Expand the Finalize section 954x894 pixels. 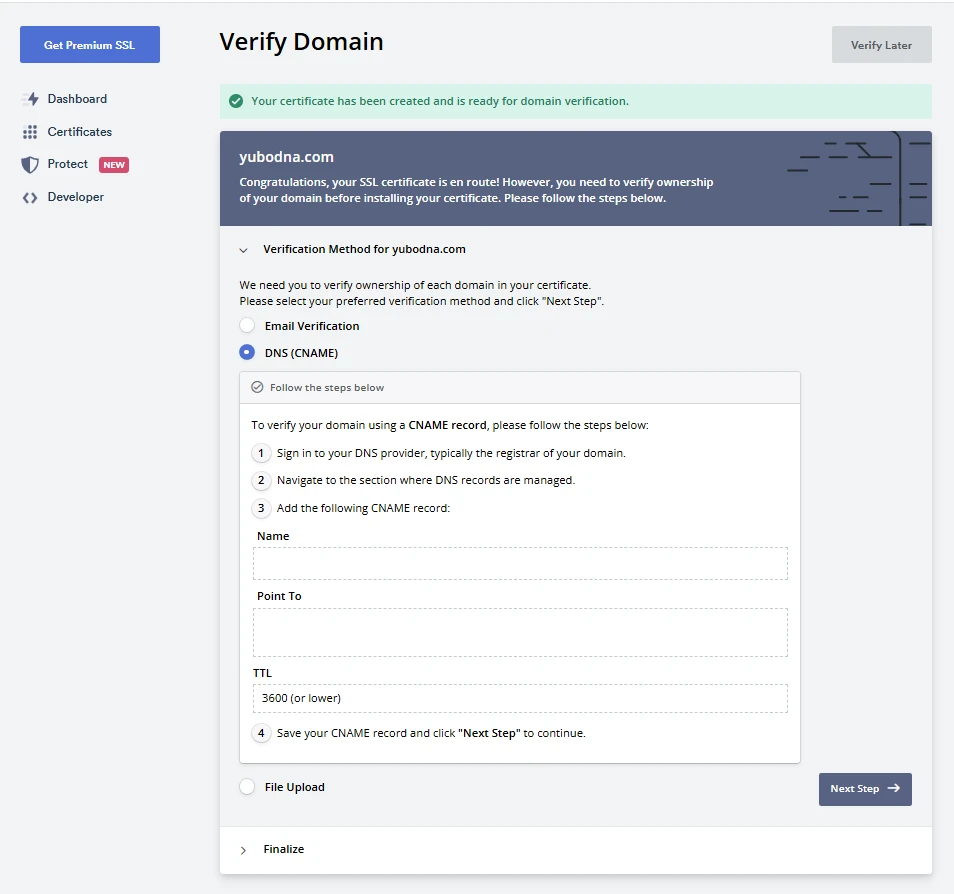pos(244,849)
